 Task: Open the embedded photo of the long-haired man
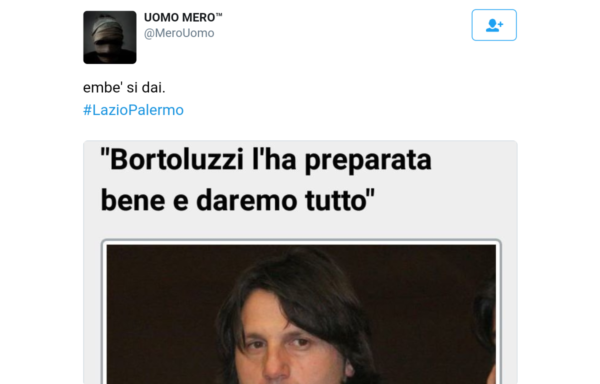[301, 314]
